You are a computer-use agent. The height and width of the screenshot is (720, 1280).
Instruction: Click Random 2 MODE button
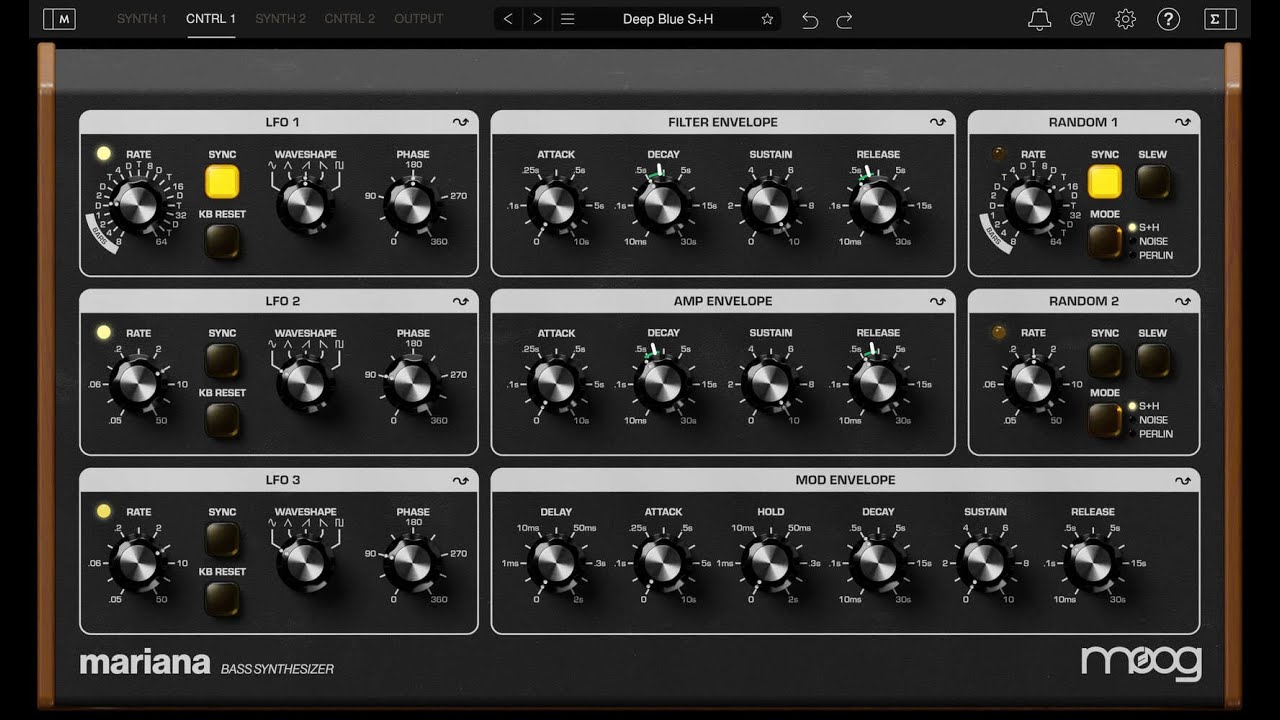coord(1105,420)
